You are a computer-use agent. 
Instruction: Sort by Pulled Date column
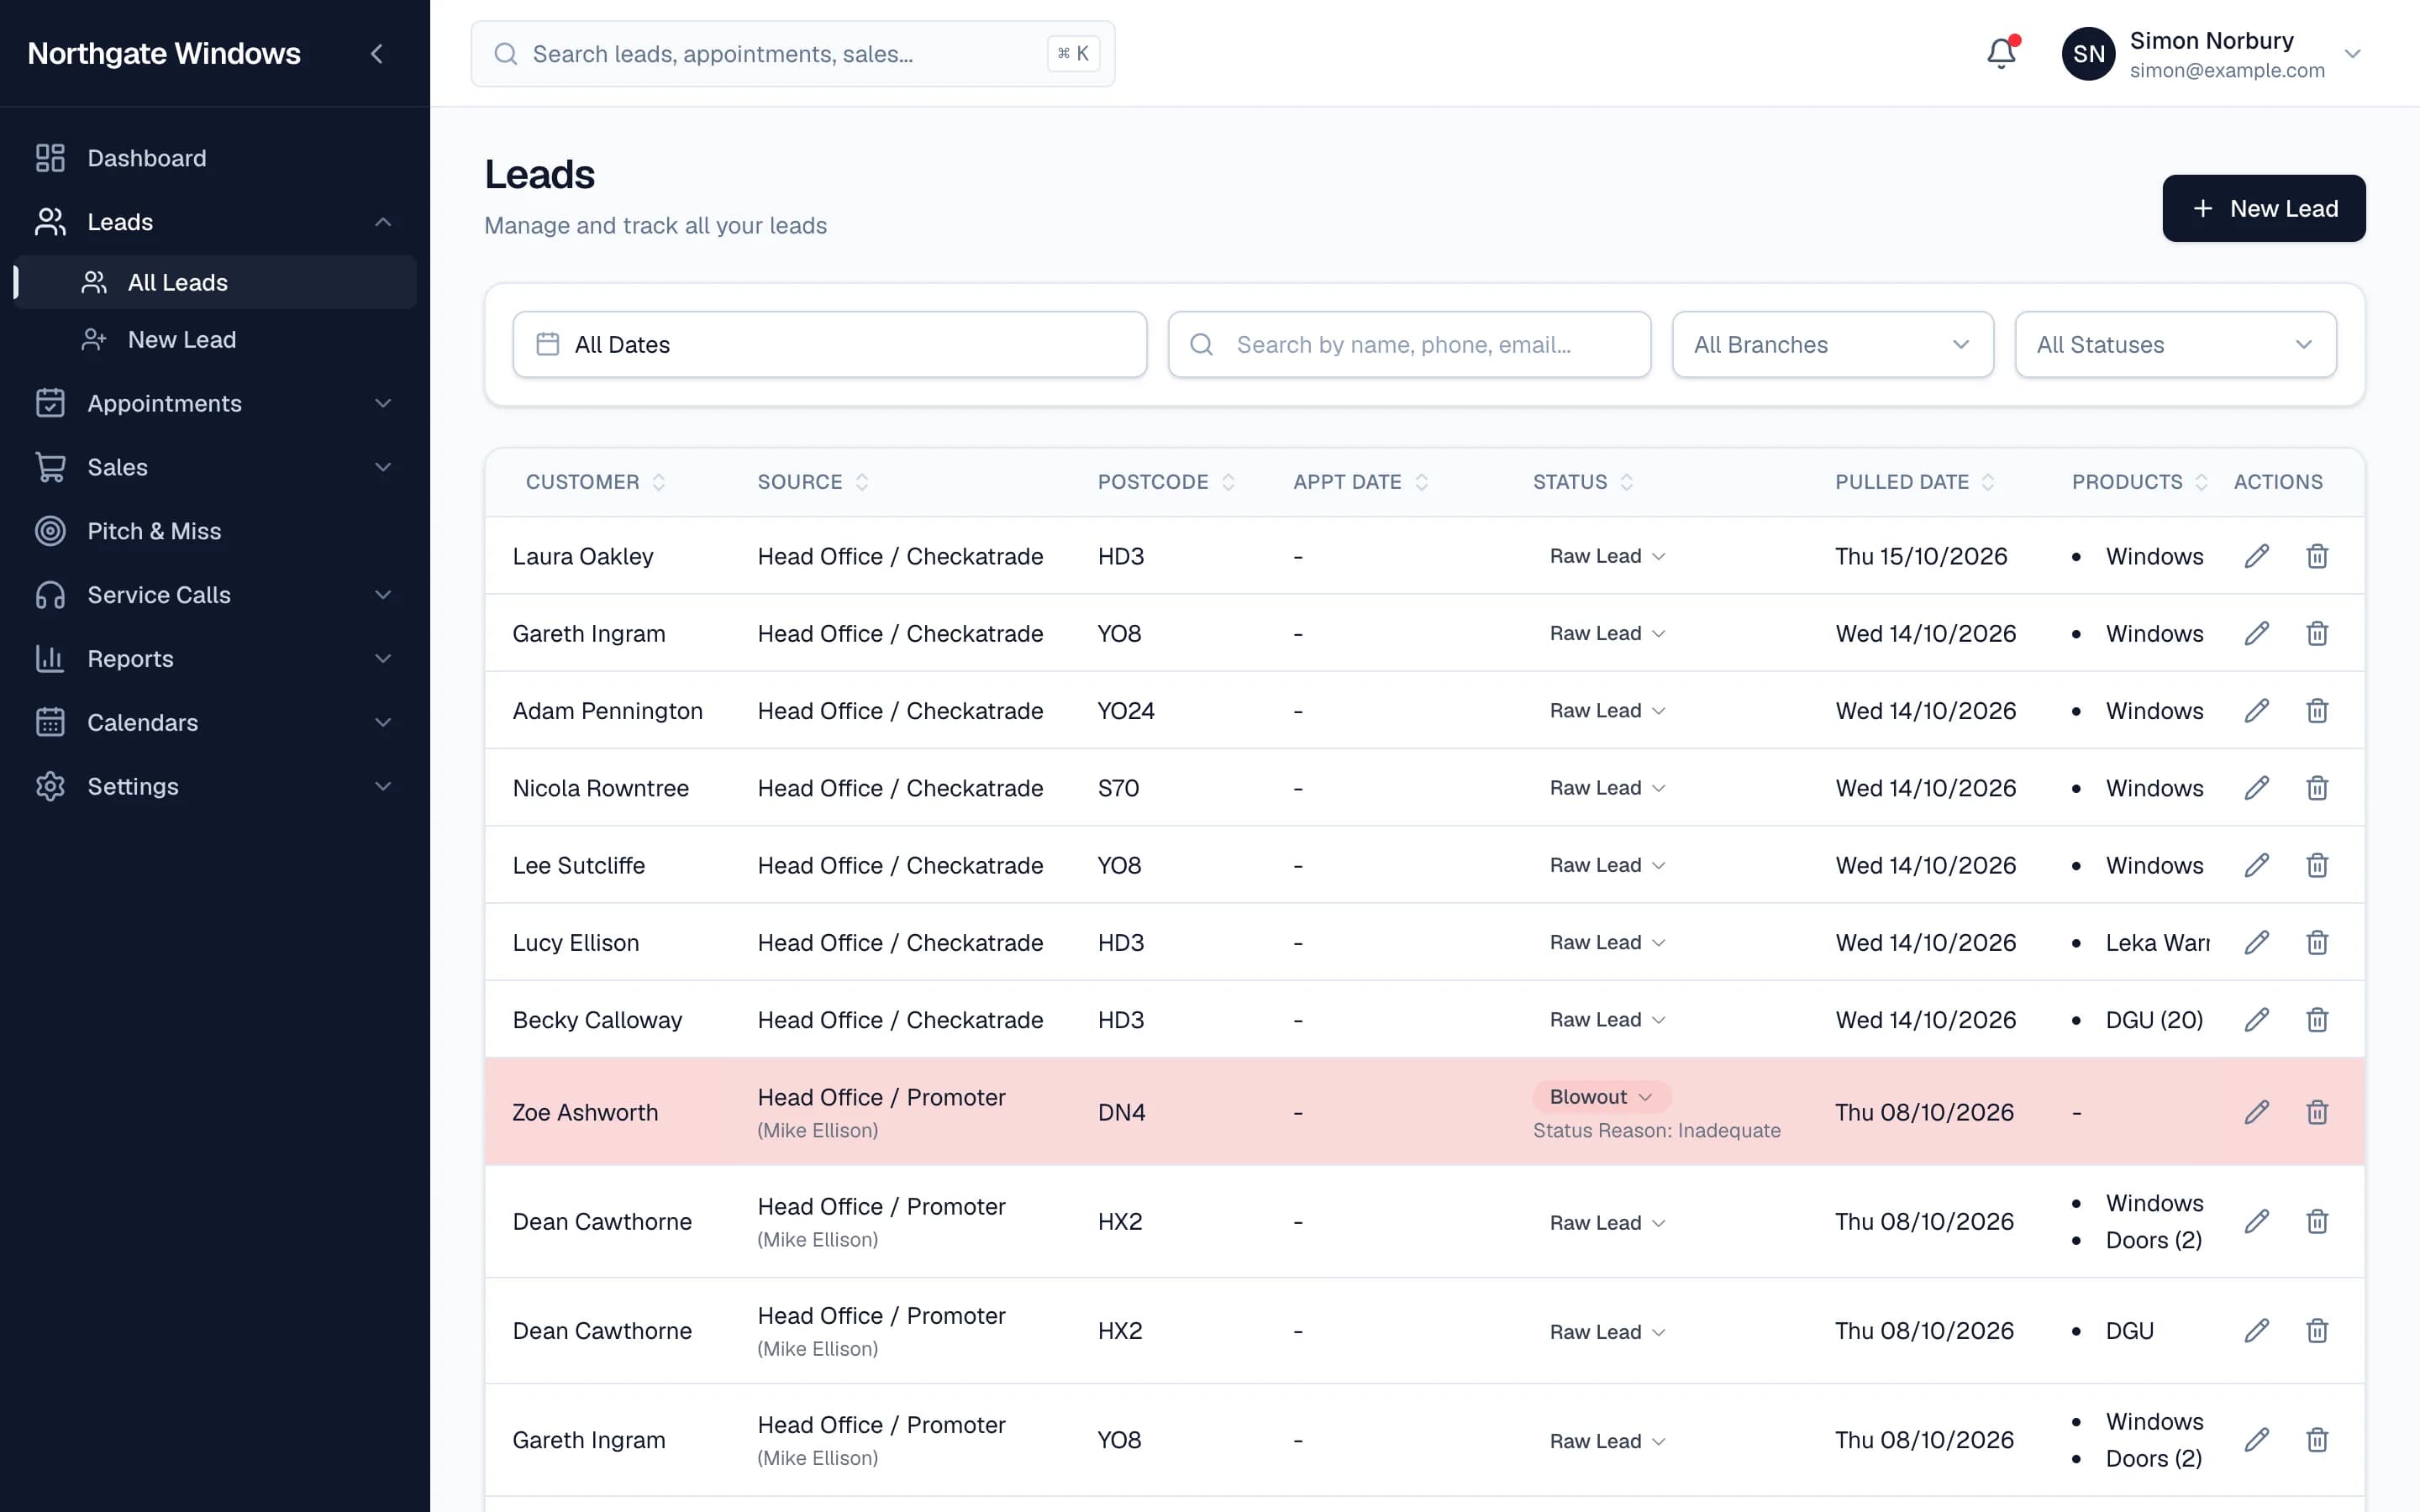click(x=1914, y=482)
